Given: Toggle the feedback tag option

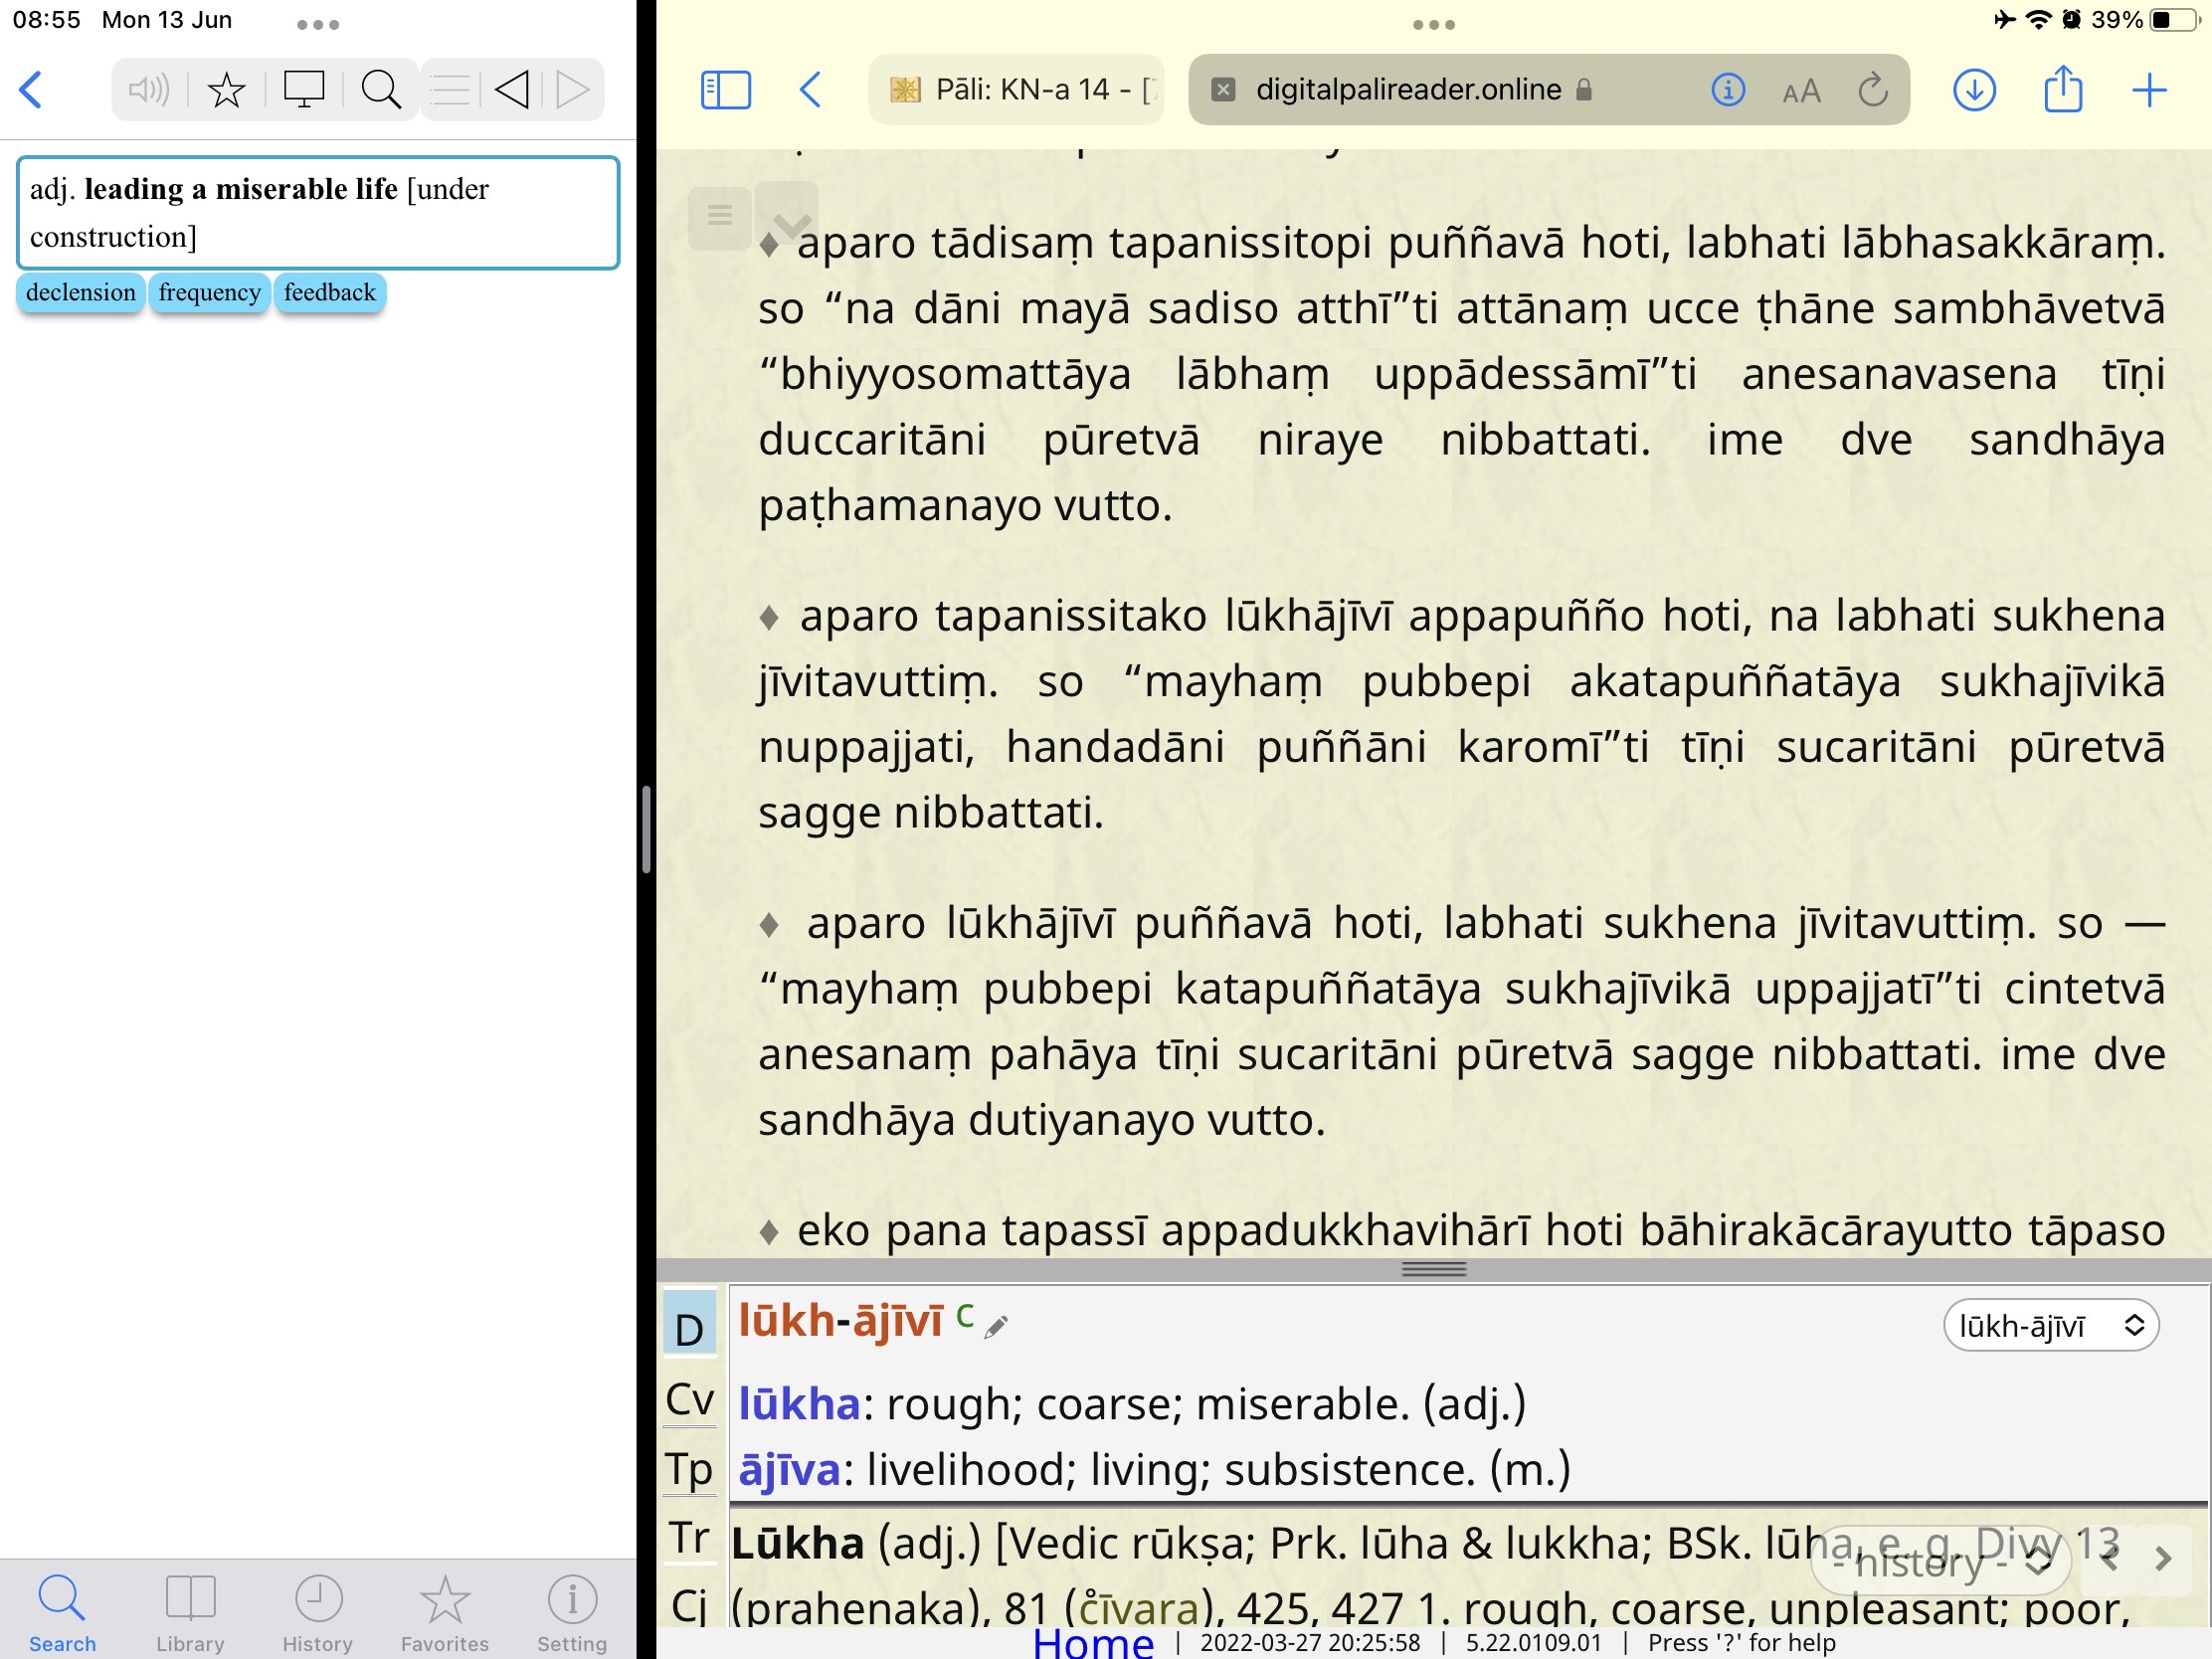Looking at the screenshot, I should (331, 291).
